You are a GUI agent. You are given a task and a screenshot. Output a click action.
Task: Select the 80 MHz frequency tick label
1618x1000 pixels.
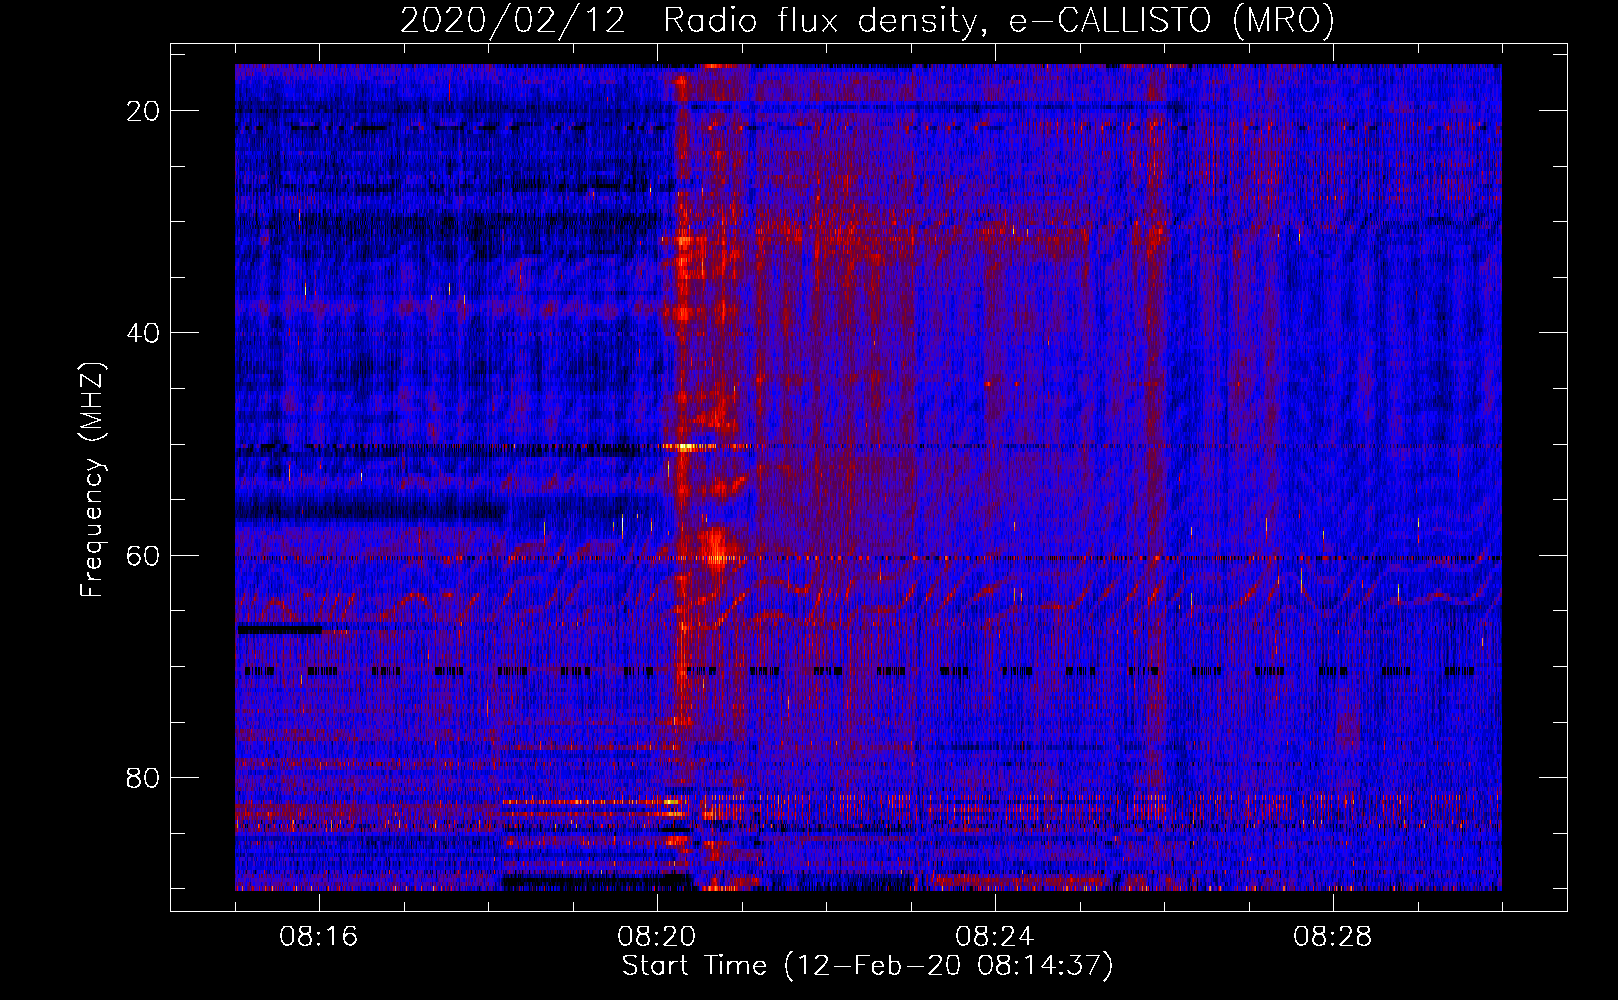click(144, 777)
